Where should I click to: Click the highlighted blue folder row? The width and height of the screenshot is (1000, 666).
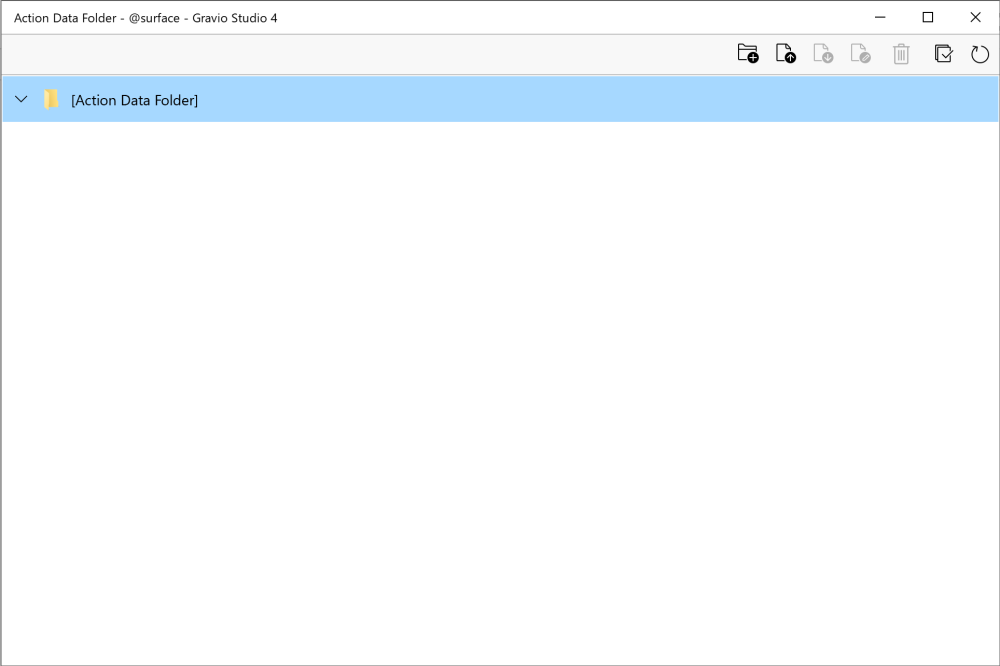click(x=400, y=99)
